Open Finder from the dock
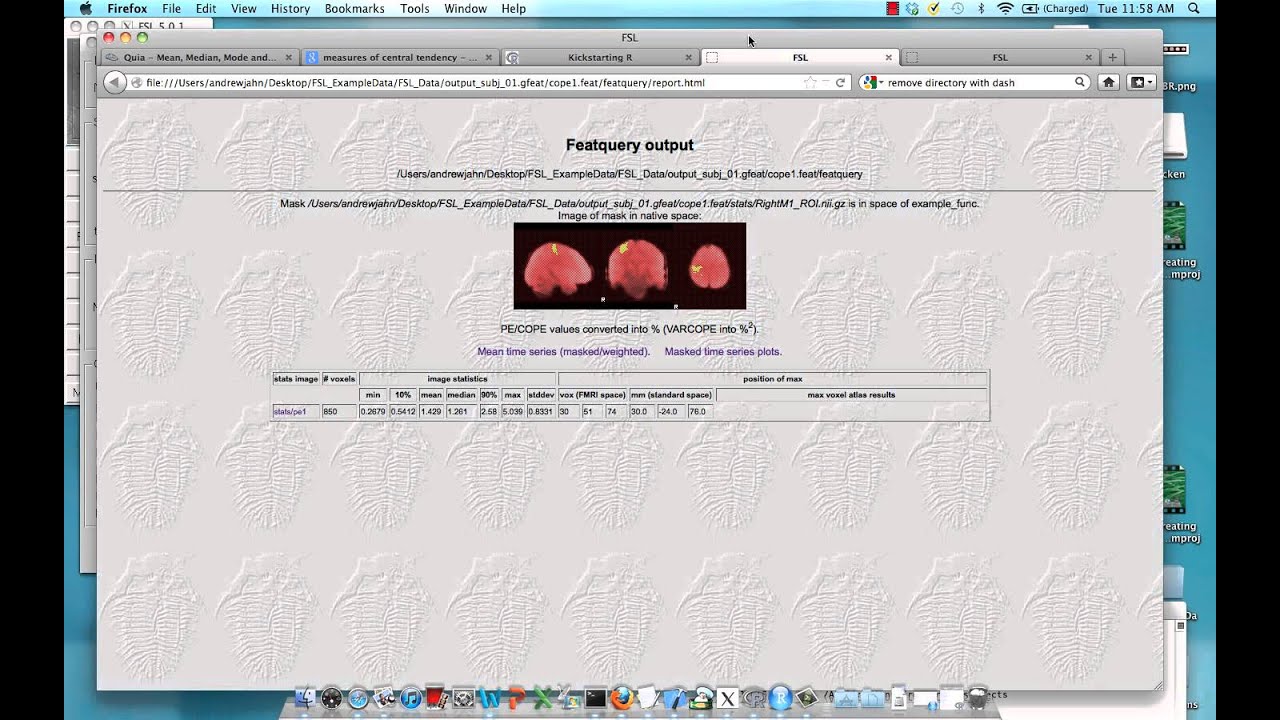1280x720 pixels. point(305,698)
